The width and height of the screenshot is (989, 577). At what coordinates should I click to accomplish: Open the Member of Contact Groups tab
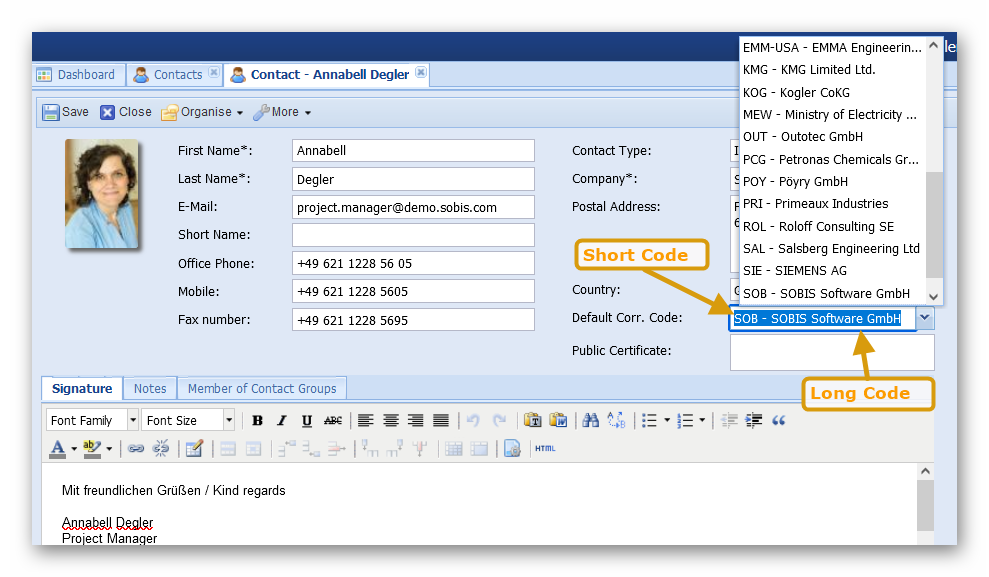(x=263, y=388)
